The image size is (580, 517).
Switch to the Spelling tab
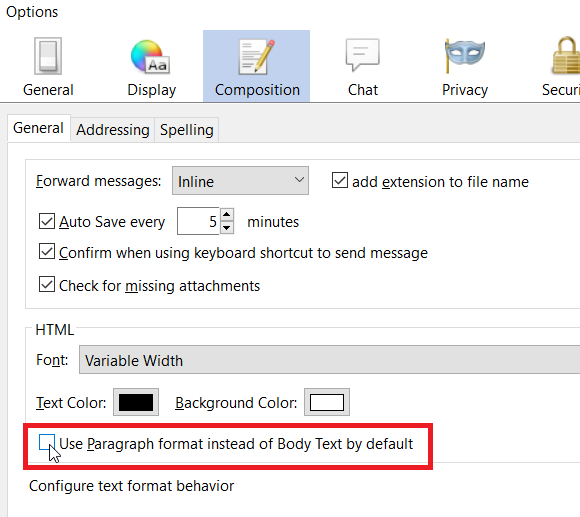187,130
